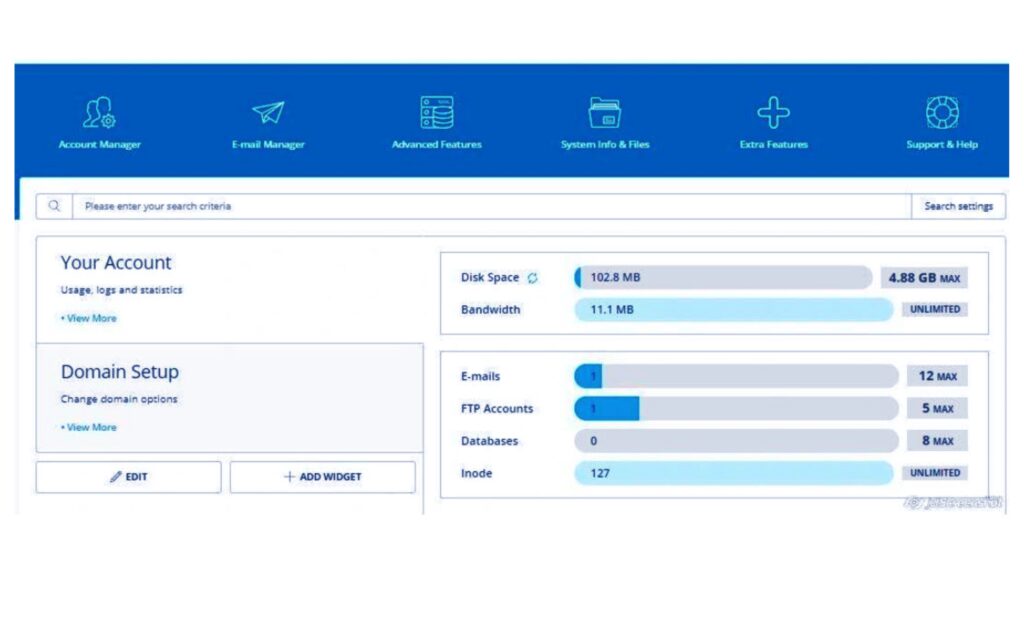View more Domain Setup options
This screenshot has height=626, width=1024.
tap(90, 427)
